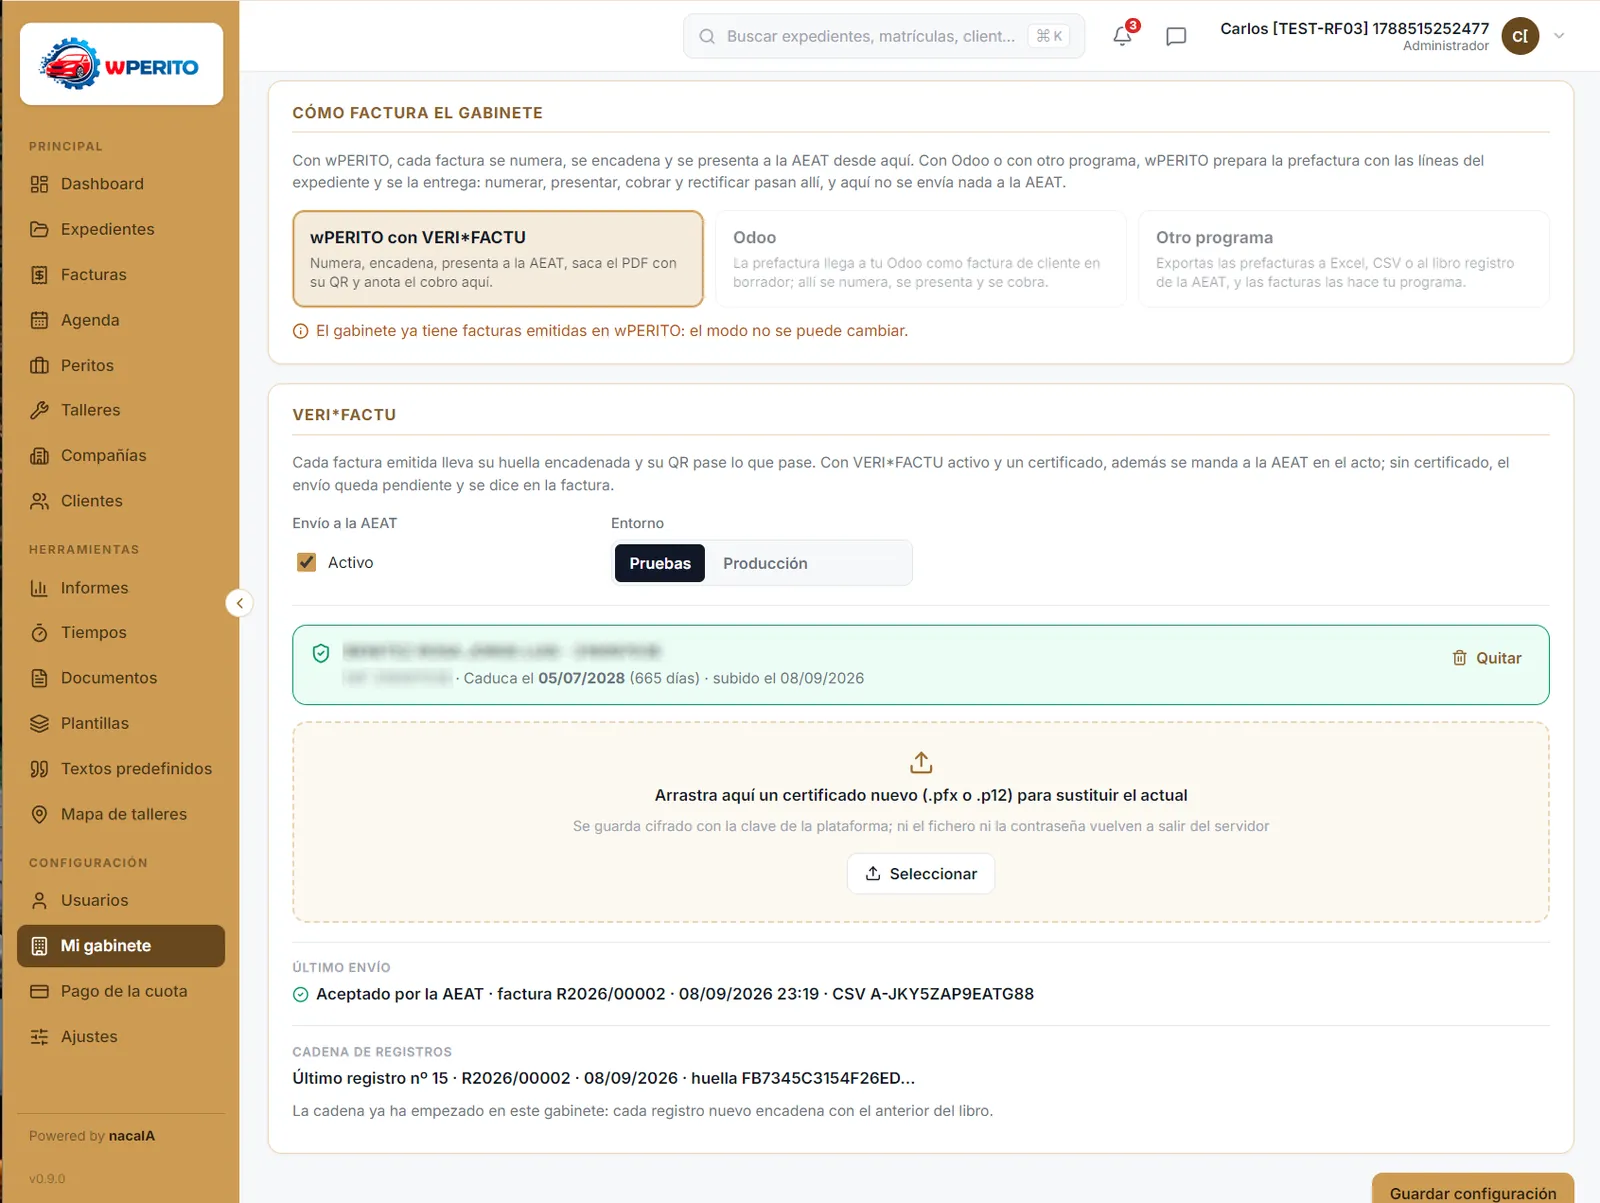Screen dimensions: 1600x1203
Task: Click the Documentos file icon
Action: pos(39,678)
